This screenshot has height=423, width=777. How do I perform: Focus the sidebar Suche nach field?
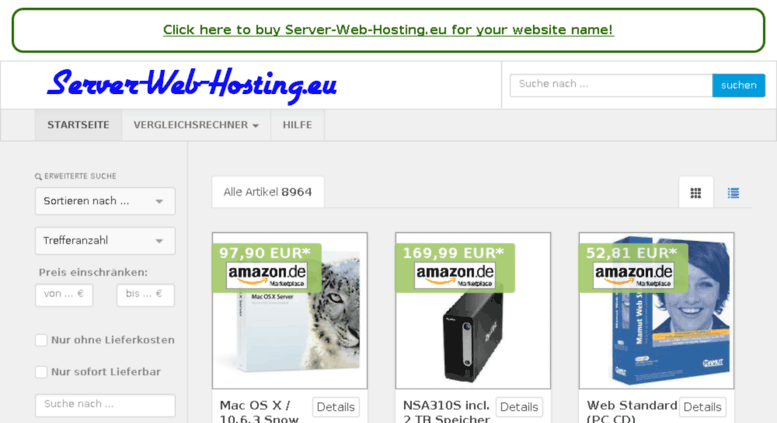[x=105, y=405]
